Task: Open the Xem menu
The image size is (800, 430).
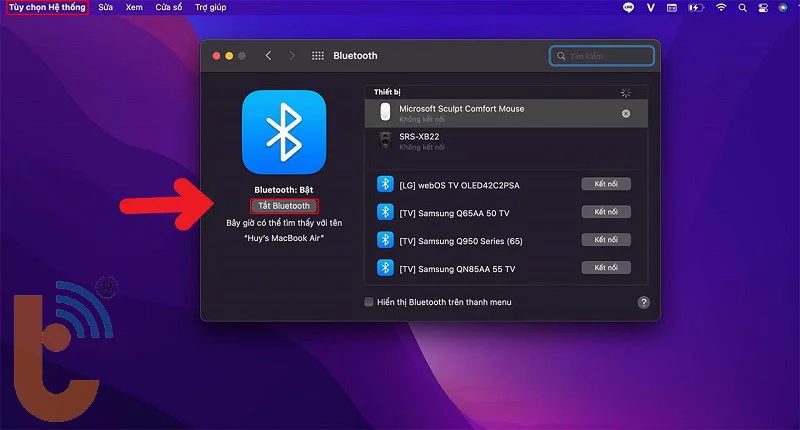Action: (x=134, y=7)
